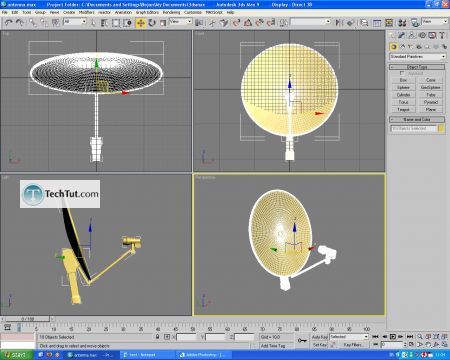The width and height of the screenshot is (450, 360).
Task: Toggle the Selection Lock padlock
Action: 157,337
